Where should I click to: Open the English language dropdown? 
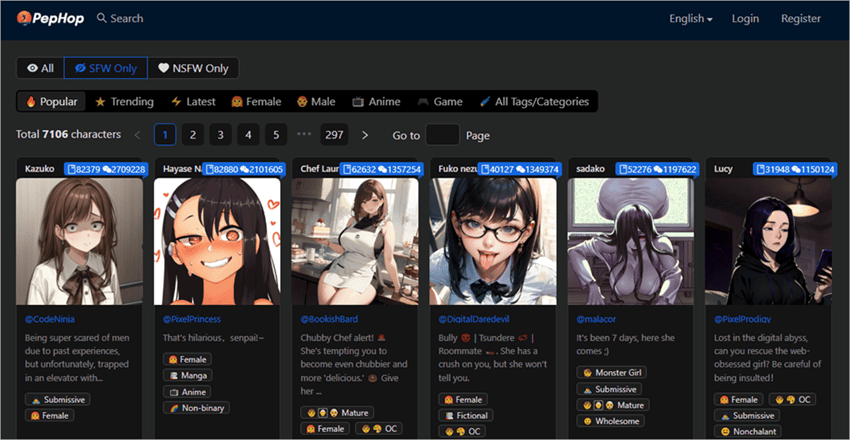(690, 19)
